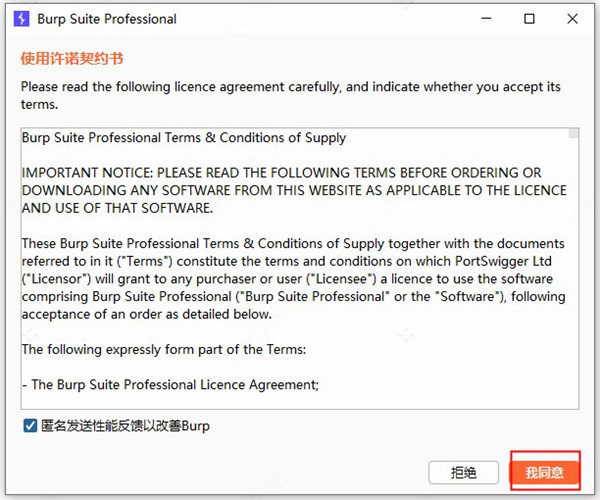
Task: Click the bottom of the licence scrollbar track
Action: tap(573, 400)
